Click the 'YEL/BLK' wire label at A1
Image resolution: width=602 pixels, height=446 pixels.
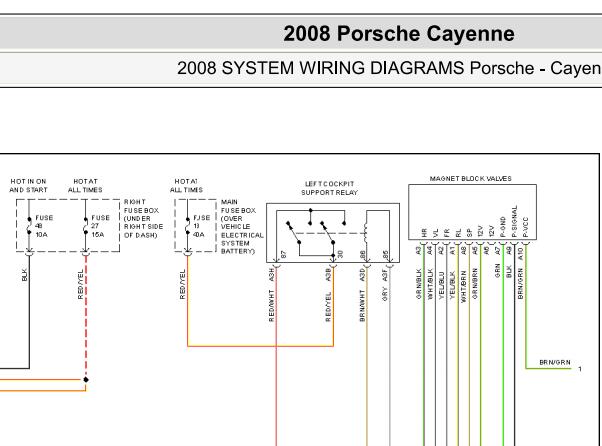tap(452, 286)
